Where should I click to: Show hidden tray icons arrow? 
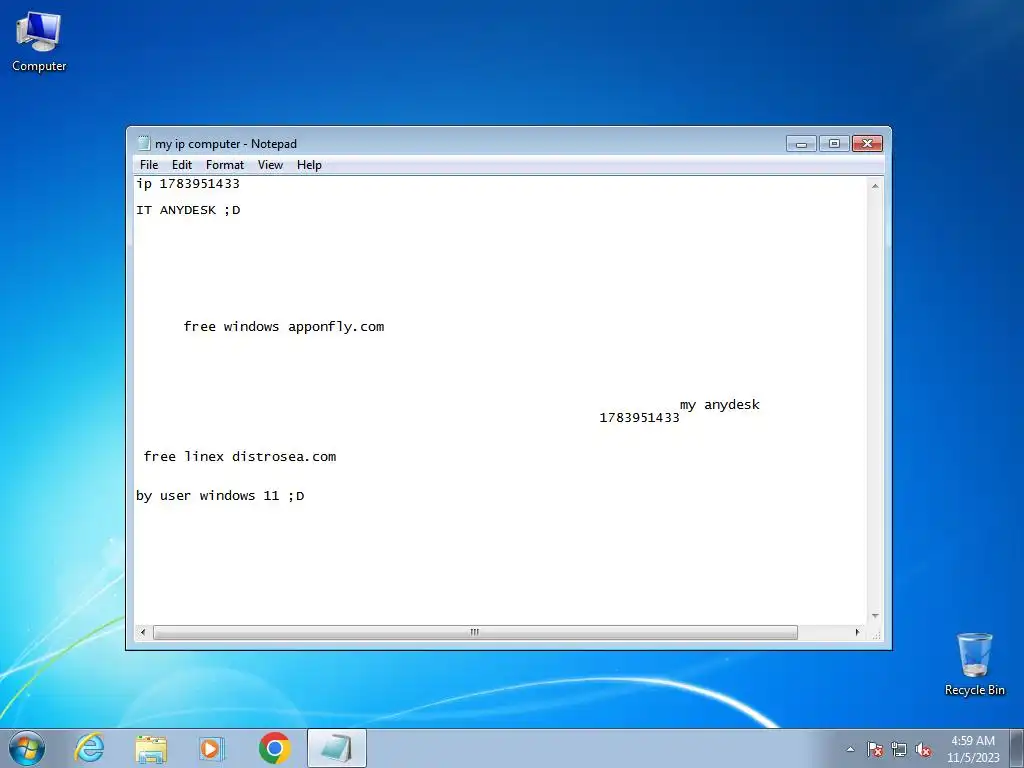coord(850,749)
